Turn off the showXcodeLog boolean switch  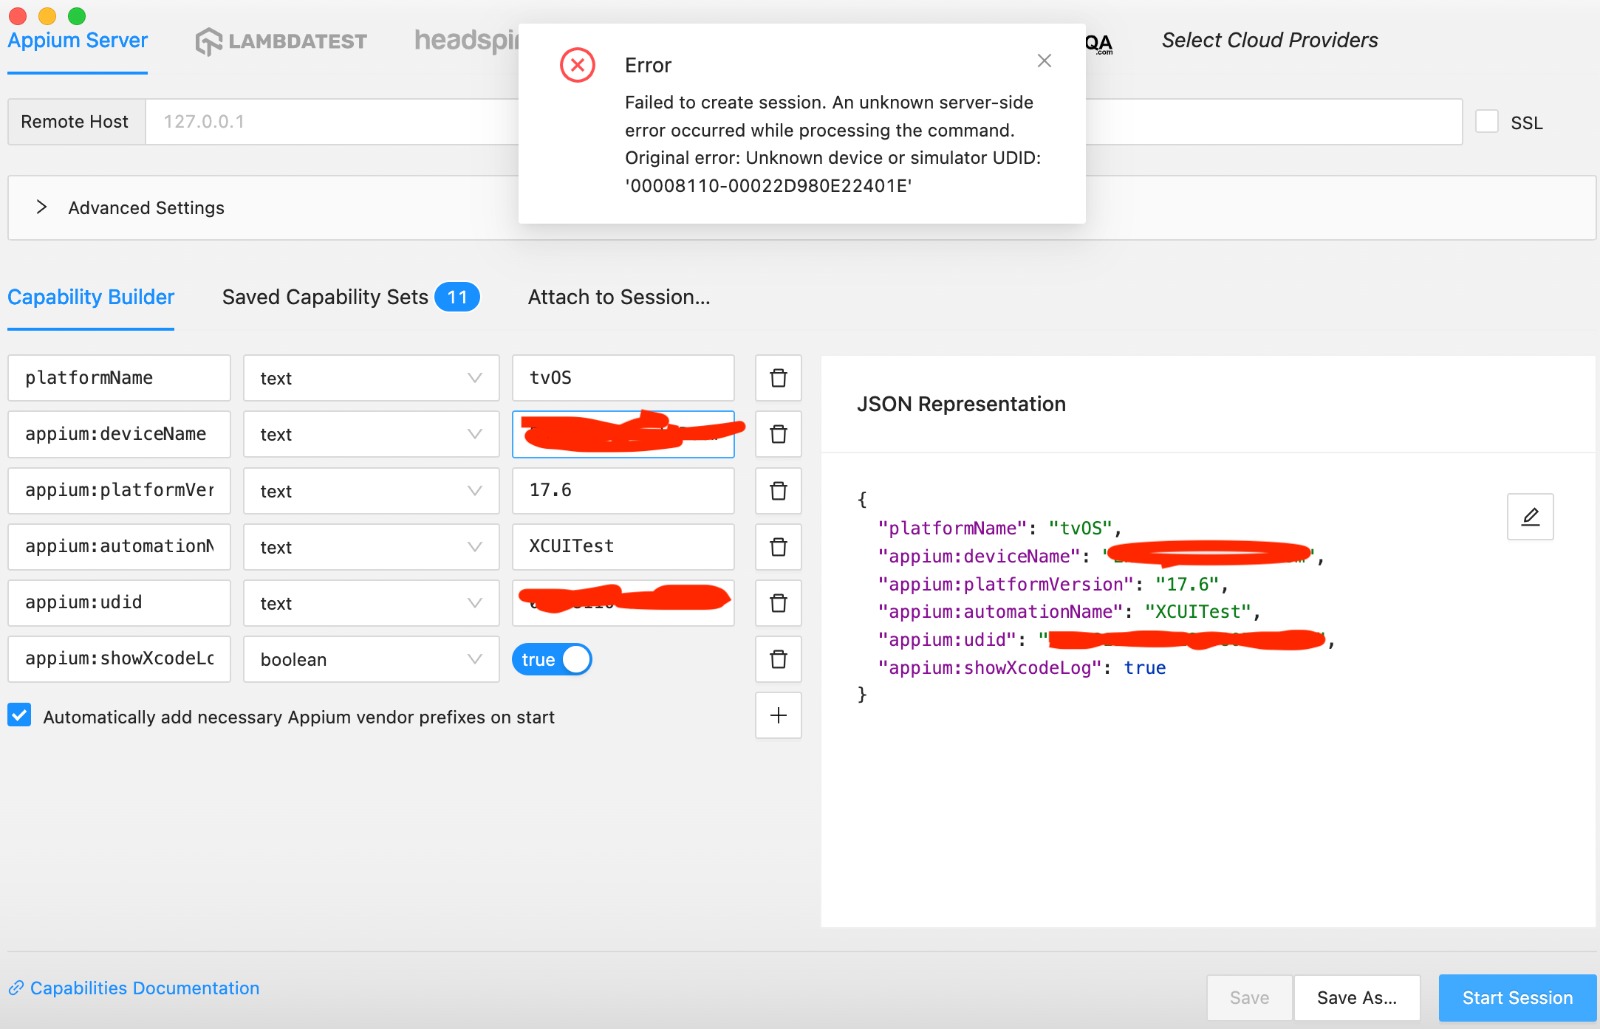552,660
